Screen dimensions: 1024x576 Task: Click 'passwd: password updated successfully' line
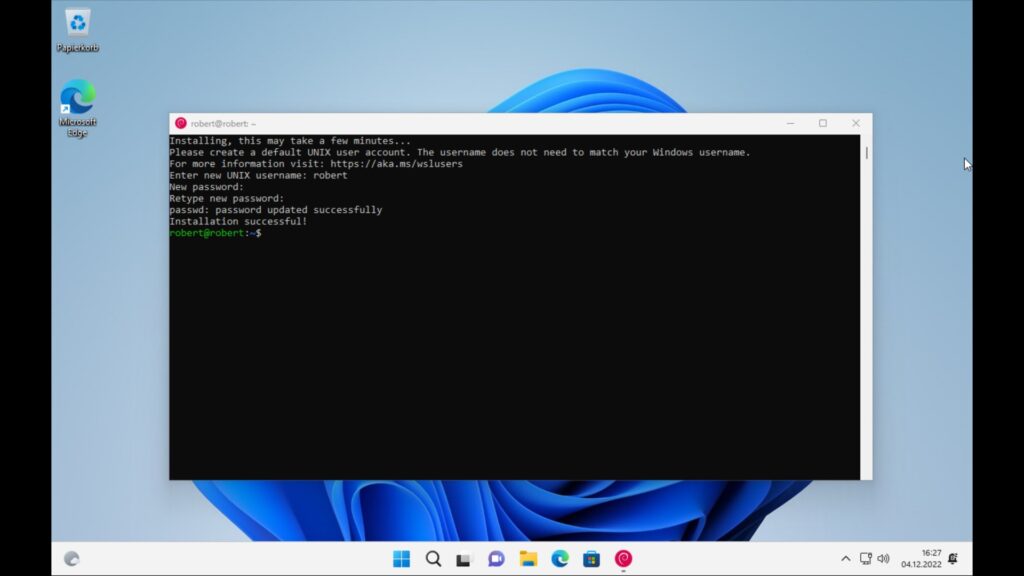[276, 210]
